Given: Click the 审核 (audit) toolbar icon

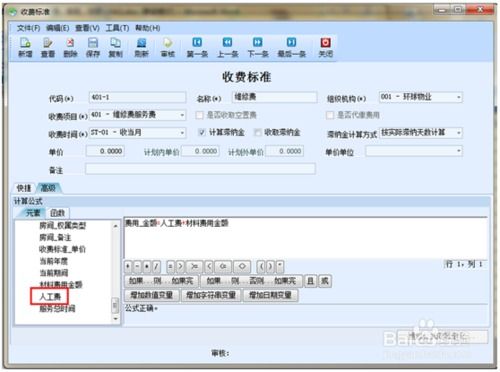Looking at the screenshot, I should pyautogui.click(x=168, y=47).
